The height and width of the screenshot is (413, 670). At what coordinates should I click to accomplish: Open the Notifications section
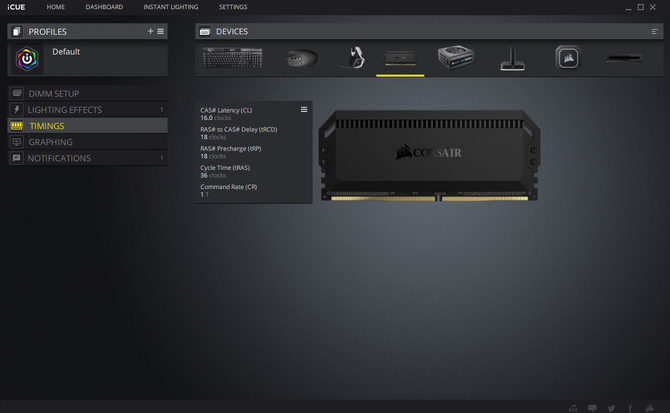coord(88,158)
